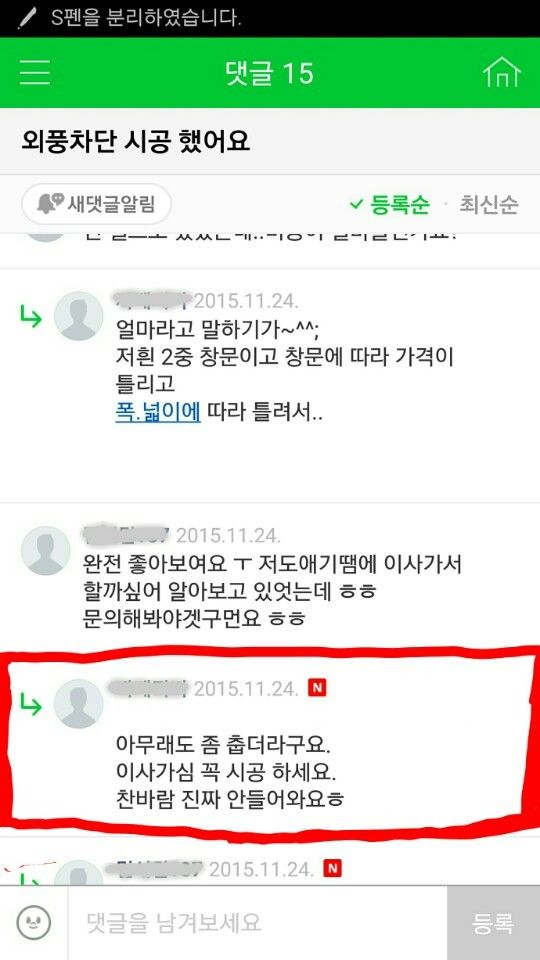
Task: Tap the green reply arrow on highlighted comment
Action: point(30,704)
